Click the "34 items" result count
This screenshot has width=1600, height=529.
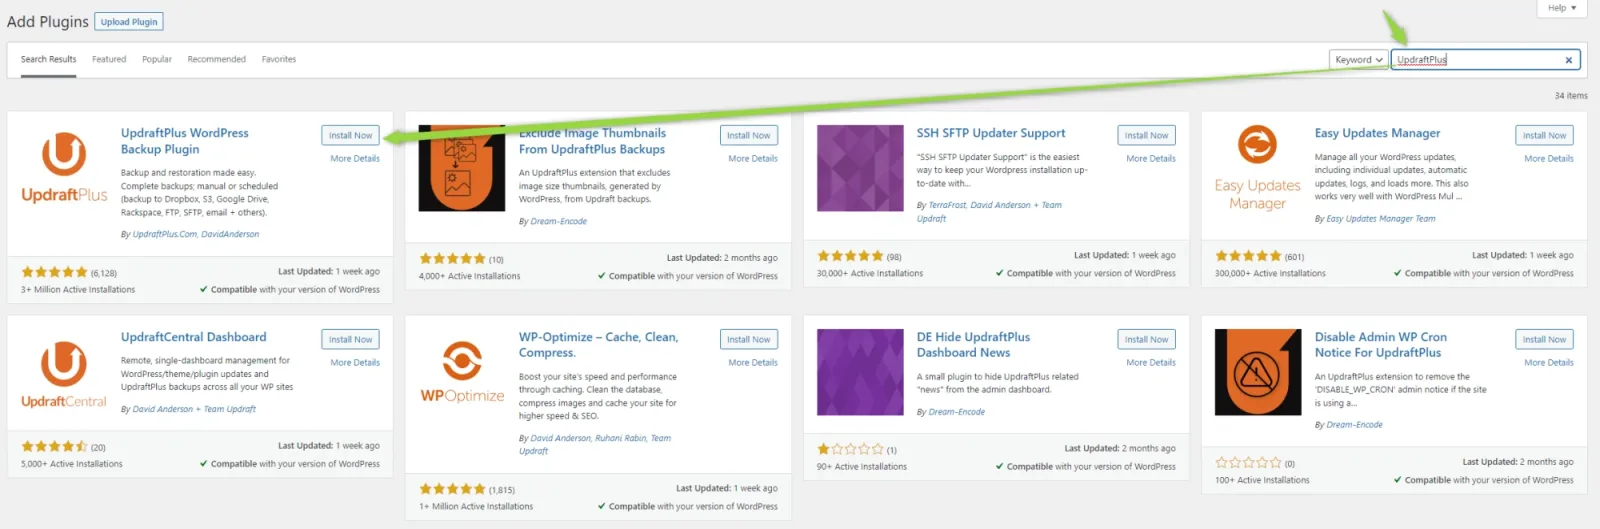(1571, 96)
